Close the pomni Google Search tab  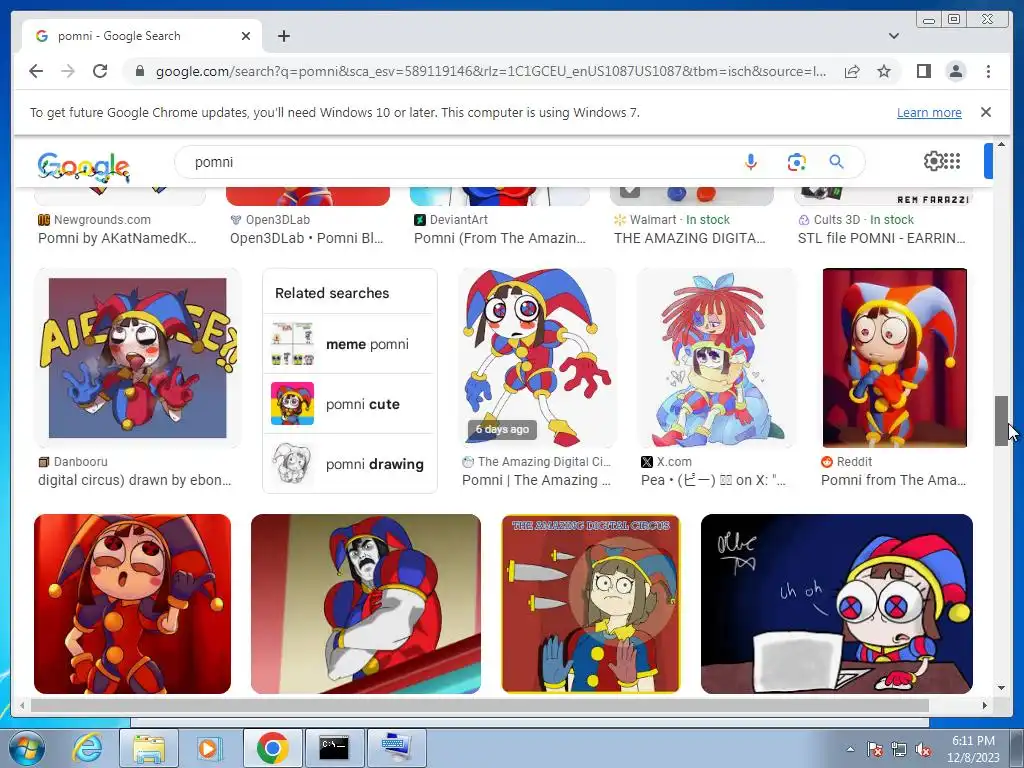coord(246,36)
